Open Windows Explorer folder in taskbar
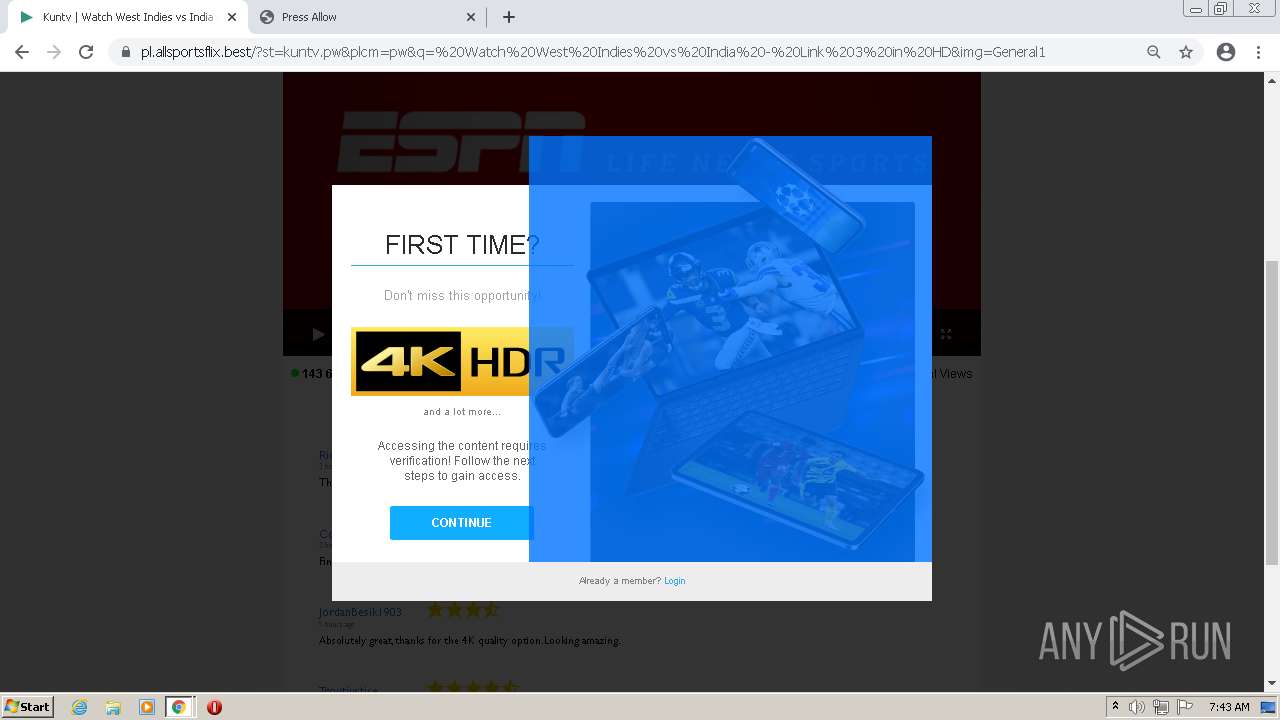The image size is (1280, 720). coord(113,707)
